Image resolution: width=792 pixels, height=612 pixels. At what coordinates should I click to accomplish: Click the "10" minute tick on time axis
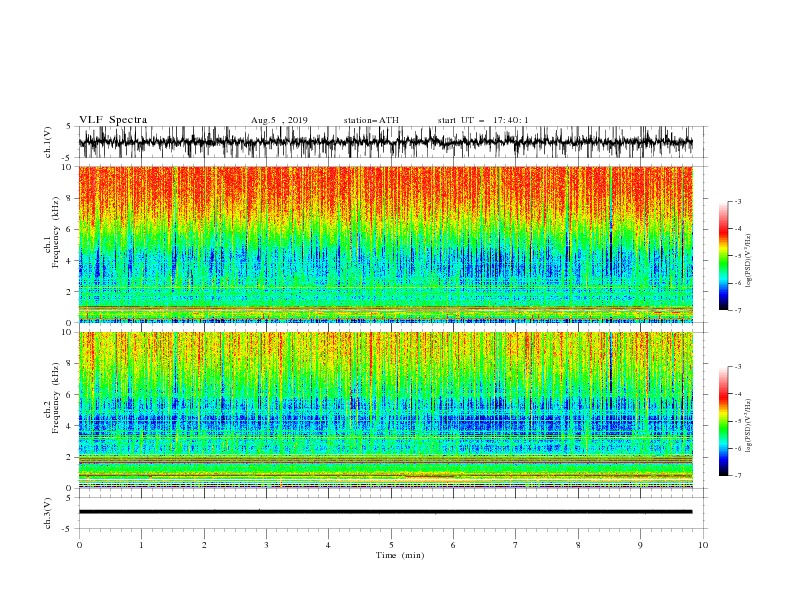[x=703, y=545]
